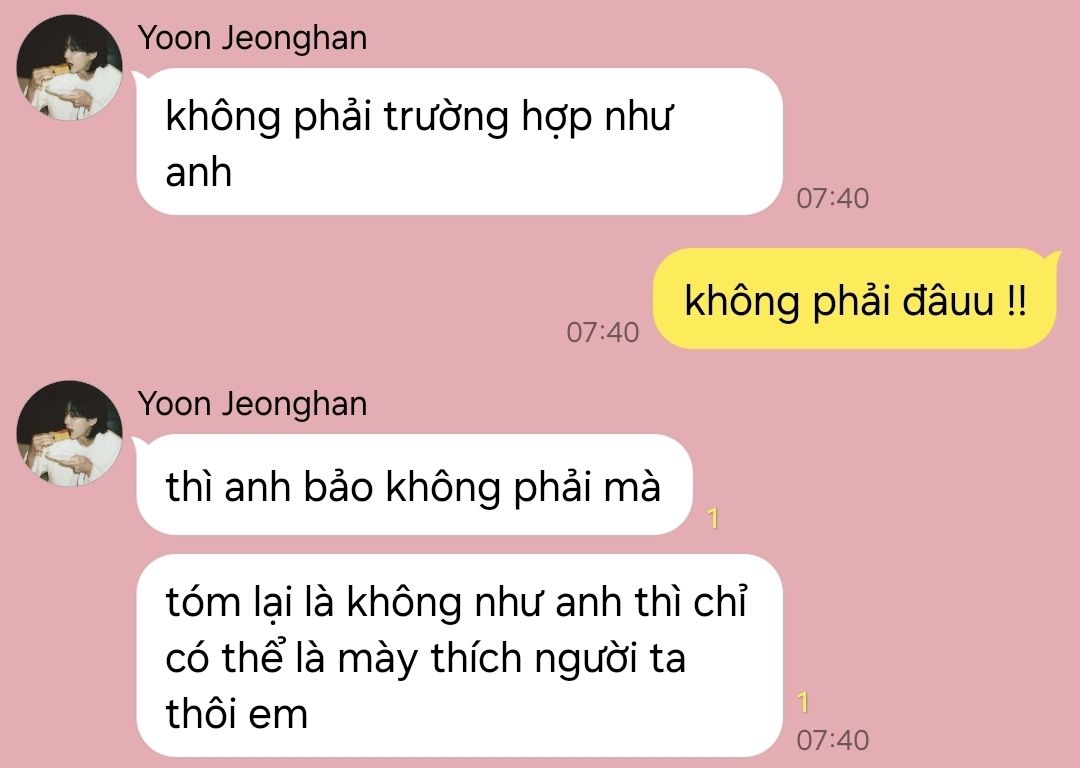Select the yellow 'không phải đâuu !!' bubble

click(854, 298)
